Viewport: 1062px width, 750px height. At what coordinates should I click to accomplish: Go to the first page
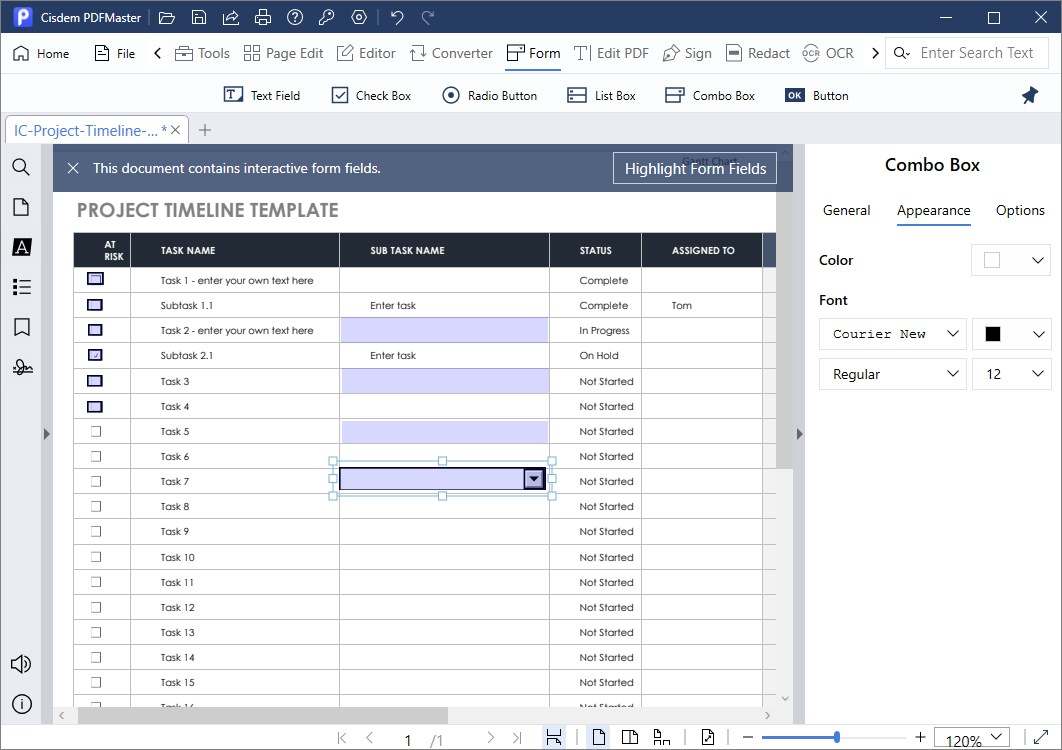(x=341, y=738)
